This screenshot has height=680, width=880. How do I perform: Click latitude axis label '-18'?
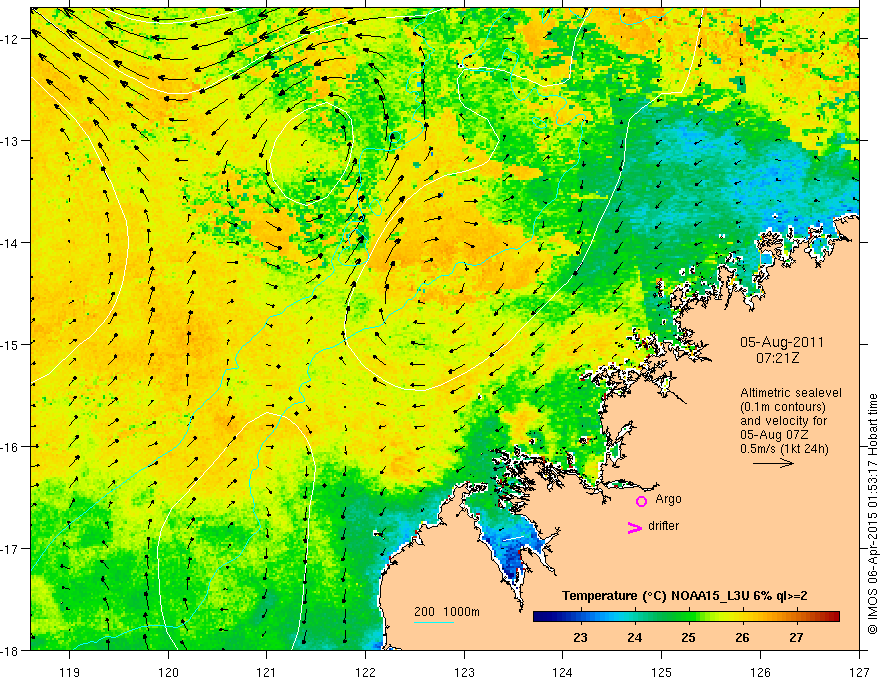tap(10, 650)
